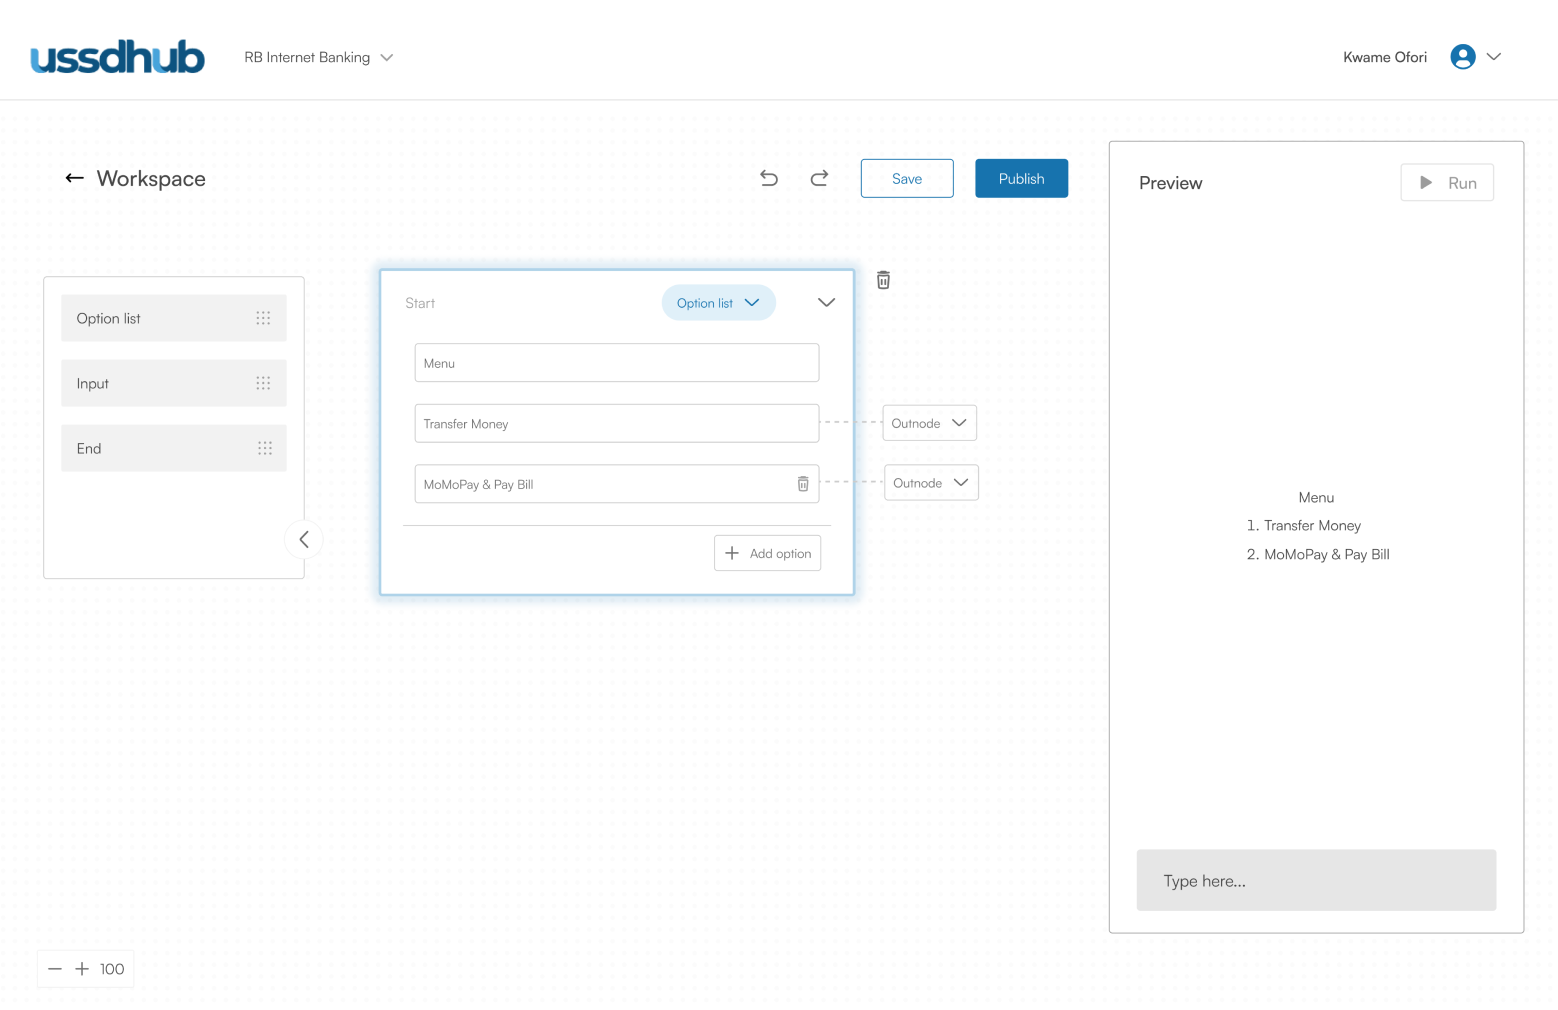The width and height of the screenshot is (1558, 1010).
Task: Click the user profile avatar icon
Action: click(1462, 57)
